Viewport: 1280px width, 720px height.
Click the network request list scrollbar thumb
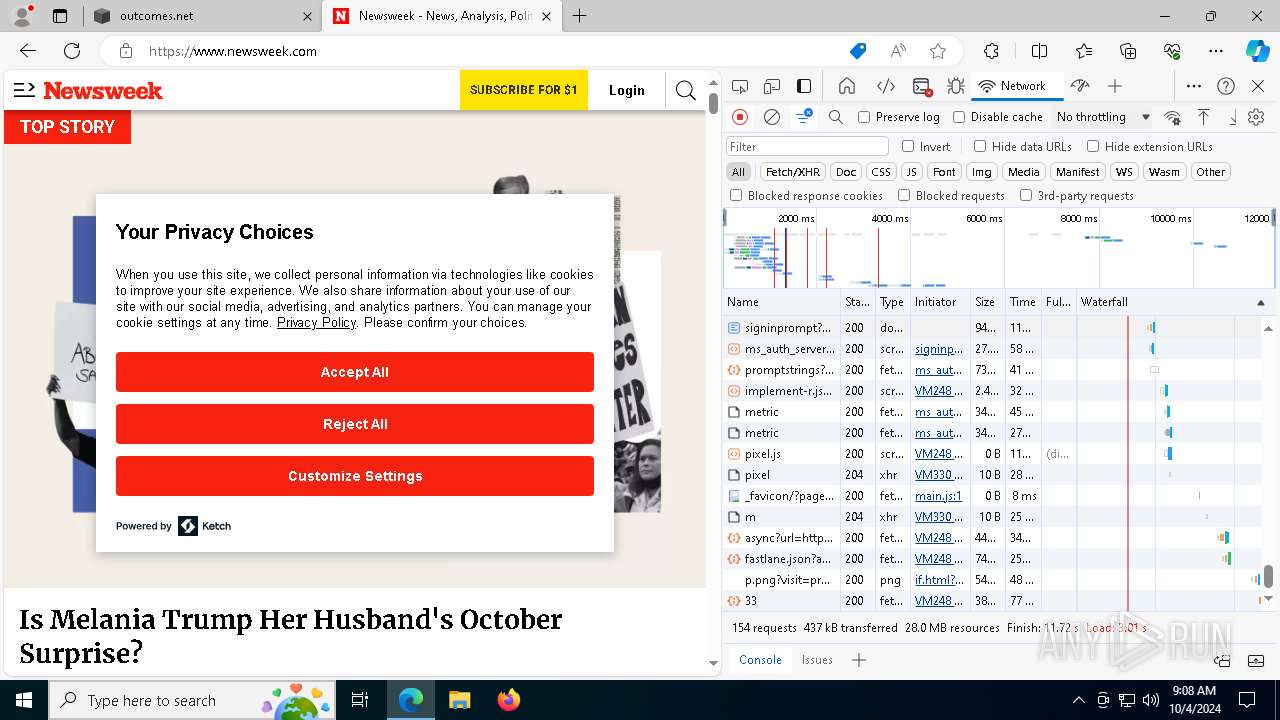pyautogui.click(x=1268, y=576)
